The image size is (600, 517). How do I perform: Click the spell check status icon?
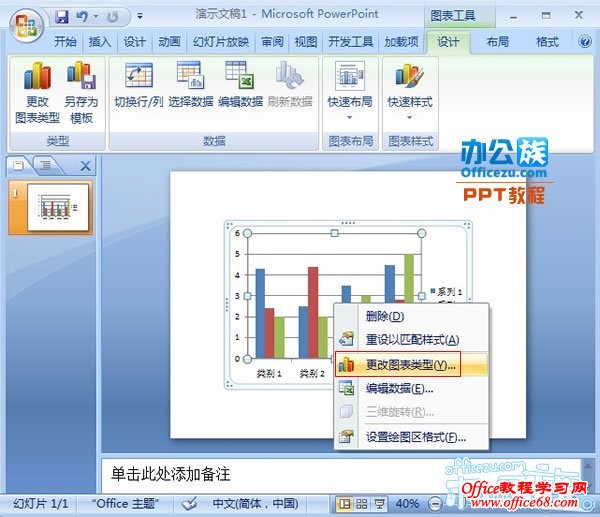point(189,504)
